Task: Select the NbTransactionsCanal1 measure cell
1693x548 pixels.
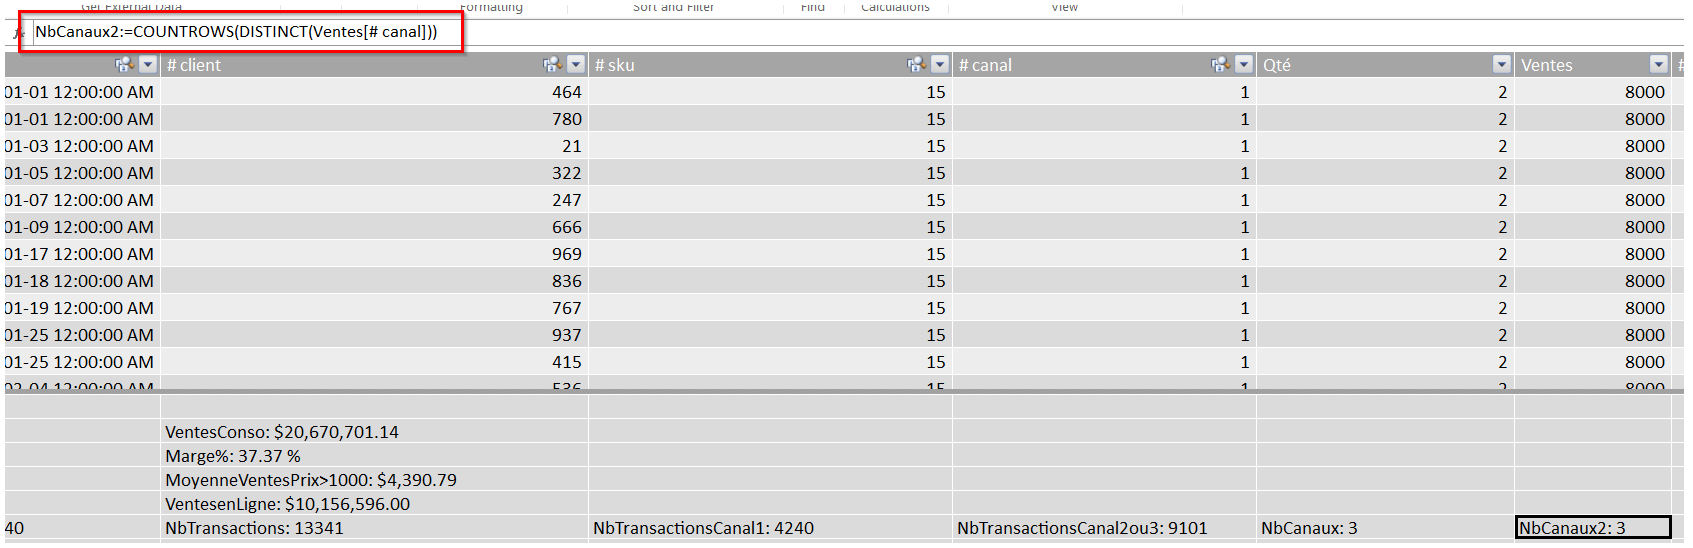Action: pos(703,528)
